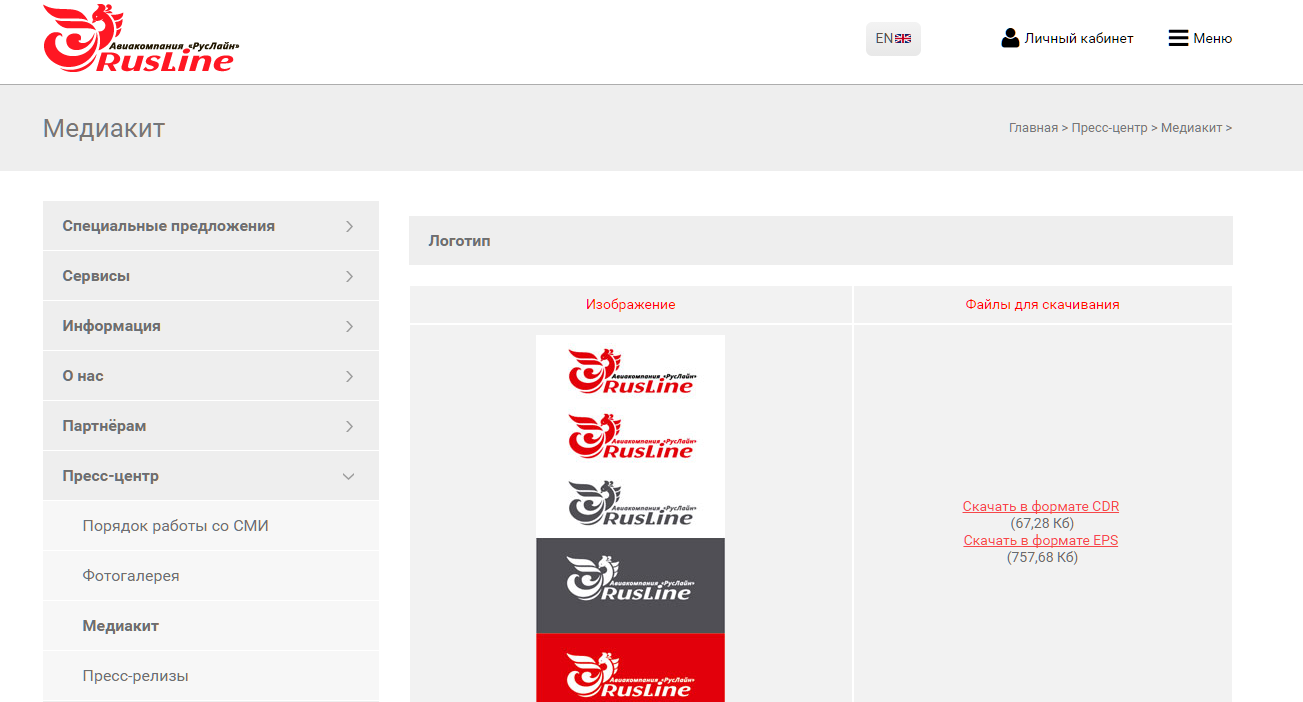Click the white logo on dark gray background
Image resolution: width=1303 pixels, height=702 pixels.
click(x=630, y=585)
